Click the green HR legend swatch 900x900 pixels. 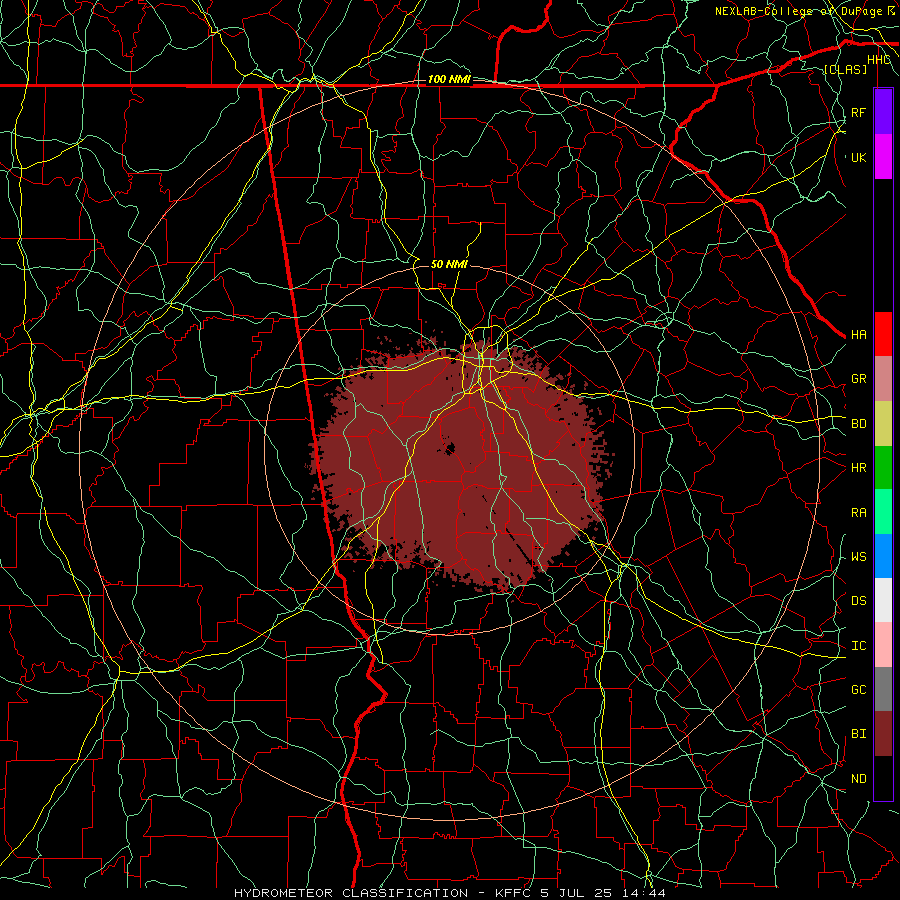tap(883, 468)
